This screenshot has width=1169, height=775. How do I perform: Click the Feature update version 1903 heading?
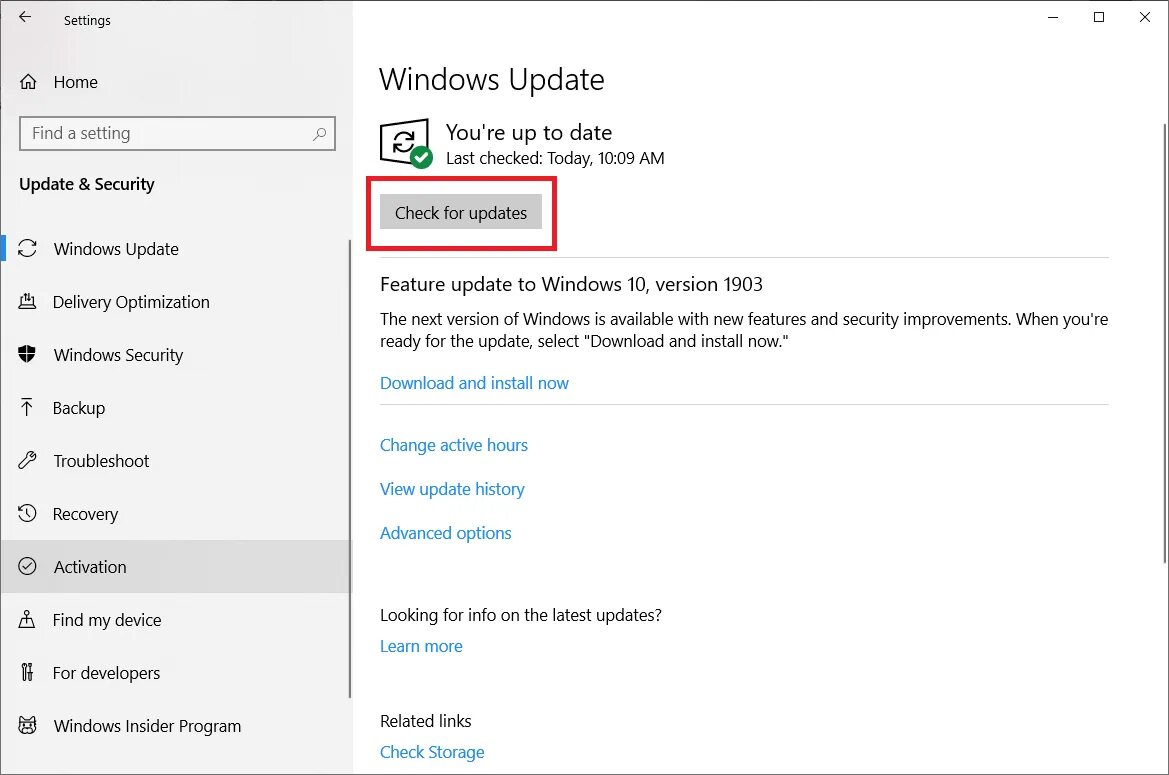pos(571,284)
